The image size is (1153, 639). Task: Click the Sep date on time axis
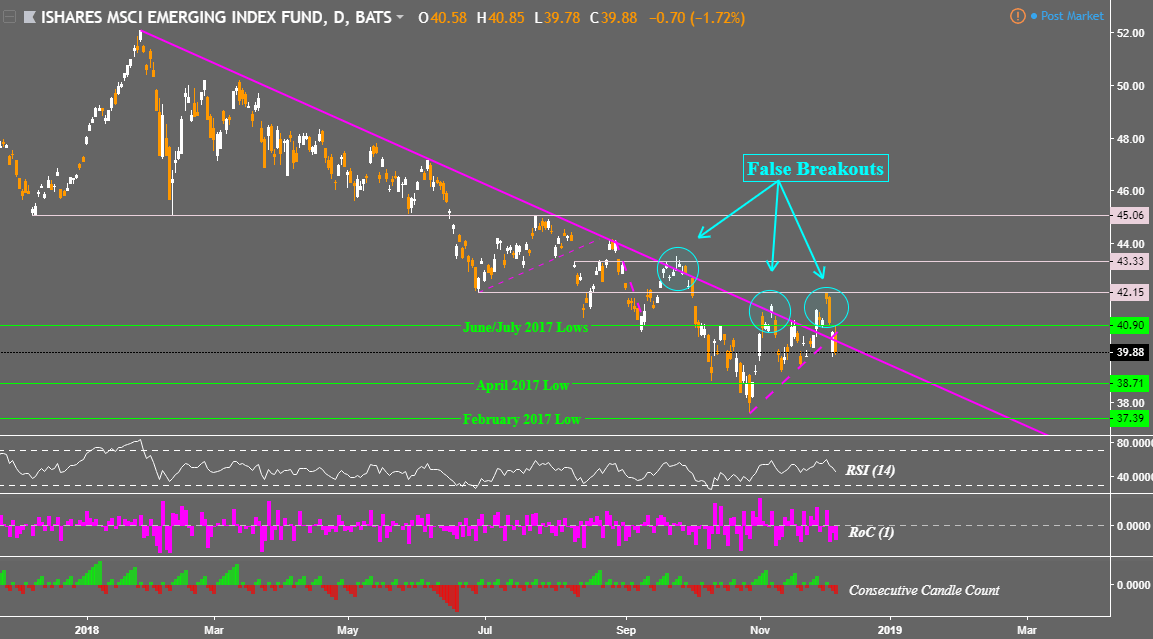pos(626,630)
